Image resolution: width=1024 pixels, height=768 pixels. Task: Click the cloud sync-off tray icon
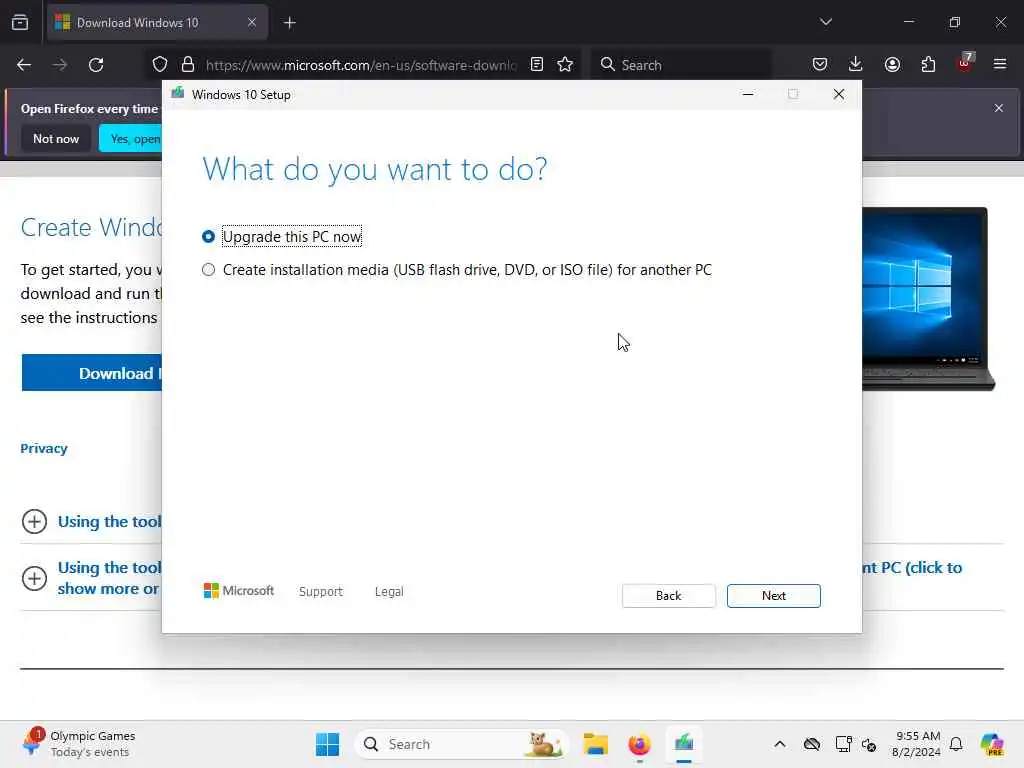pyautogui.click(x=812, y=744)
